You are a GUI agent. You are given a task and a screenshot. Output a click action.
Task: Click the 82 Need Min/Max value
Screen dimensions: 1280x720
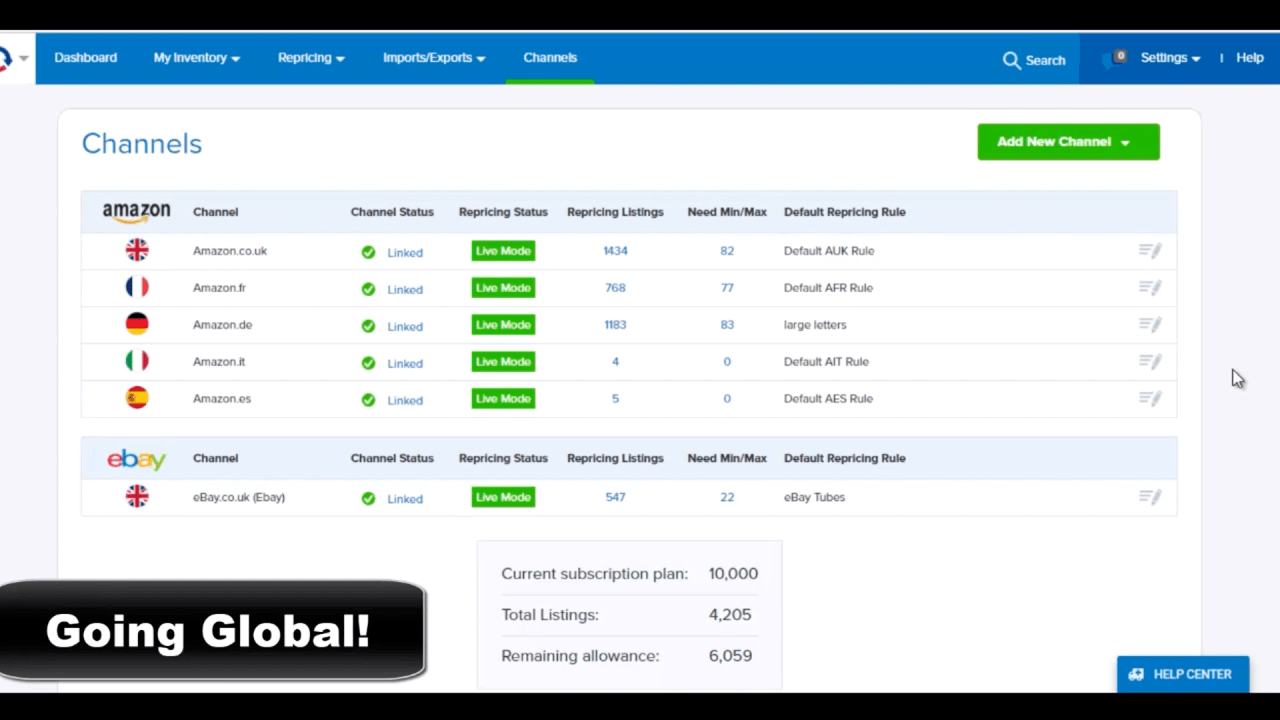point(727,251)
